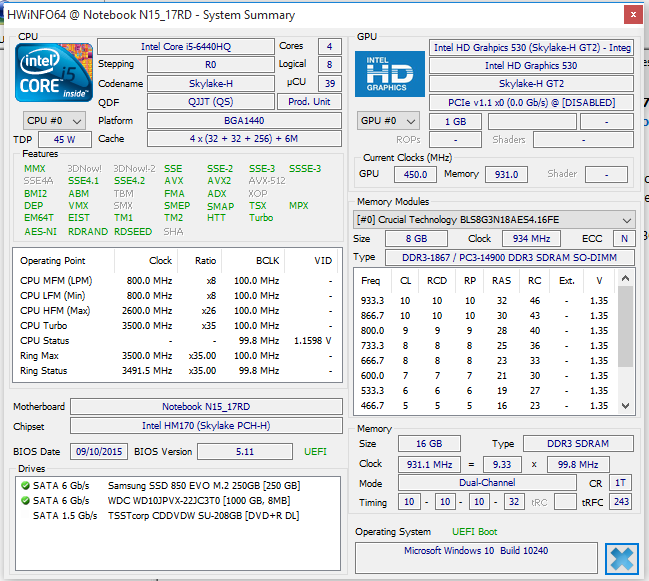Image resolution: width=649 pixels, height=581 pixels.
Task: Click the Turbo feature label
Action: click(x=261, y=218)
